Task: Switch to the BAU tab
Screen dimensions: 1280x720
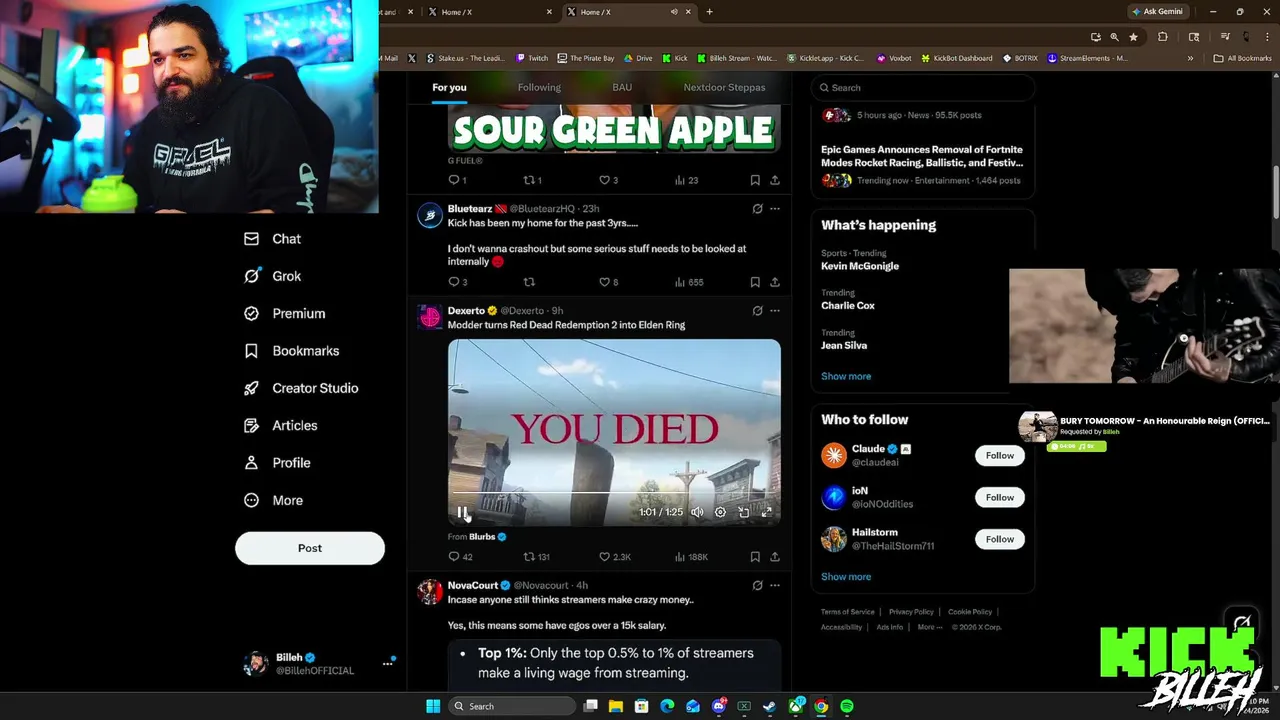Action: click(x=622, y=87)
